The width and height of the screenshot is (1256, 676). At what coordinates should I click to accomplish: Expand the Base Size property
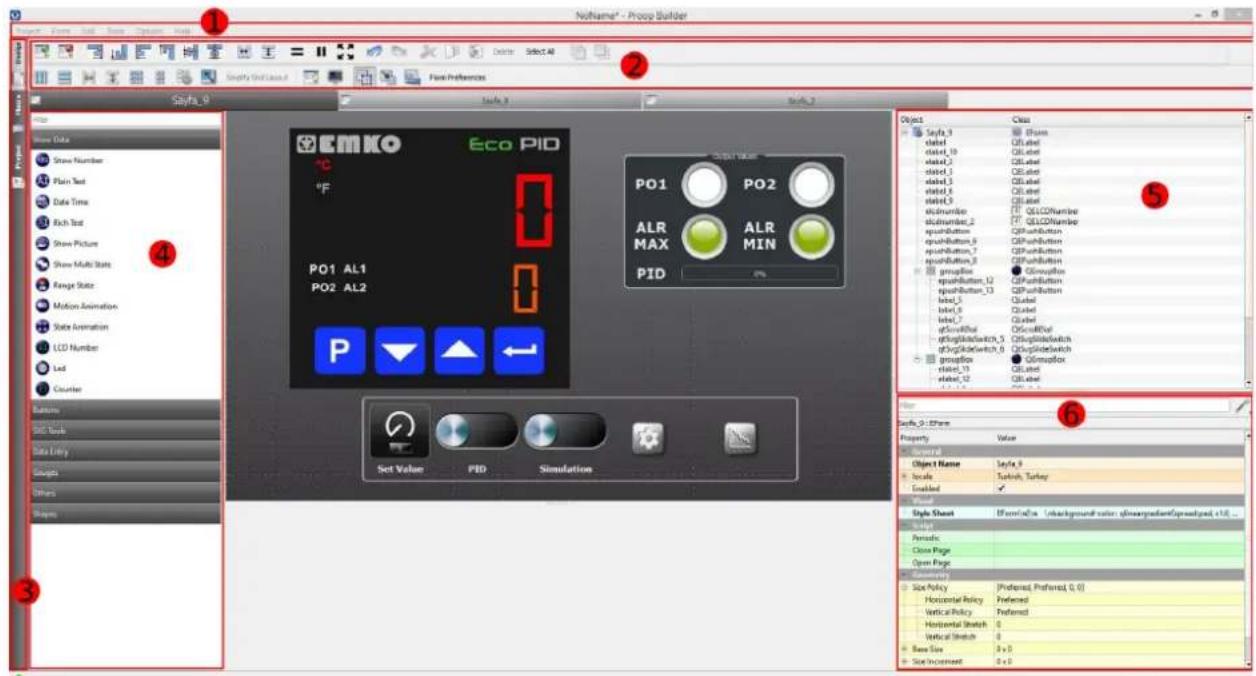[x=904, y=650]
